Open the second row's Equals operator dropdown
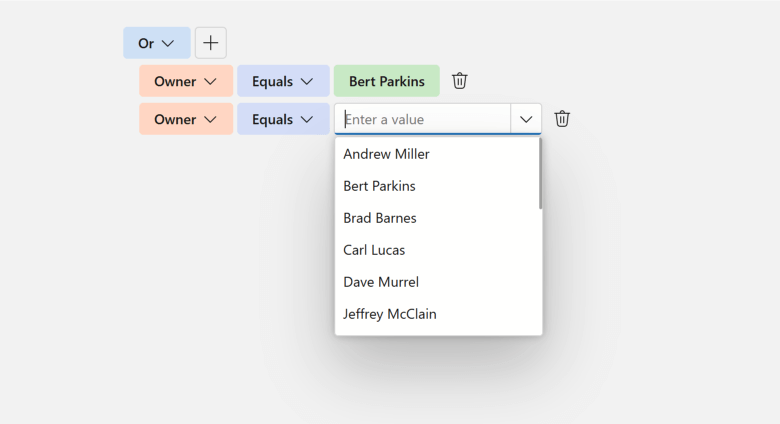 (283, 119)
